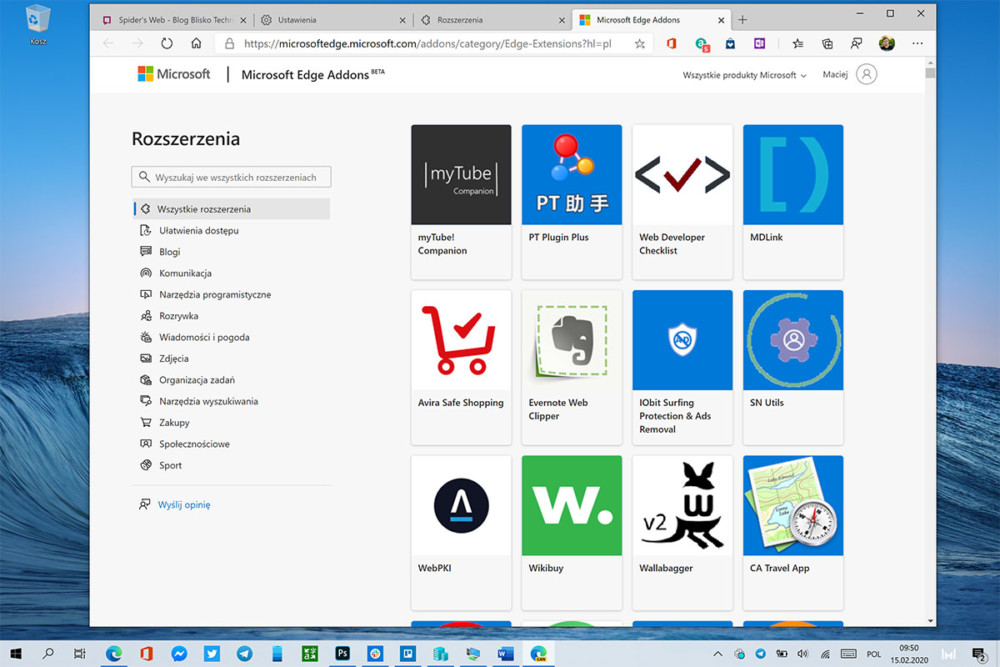
Task: Open the Avira Safe Shopping card
Action: click(x=461, y=367)
